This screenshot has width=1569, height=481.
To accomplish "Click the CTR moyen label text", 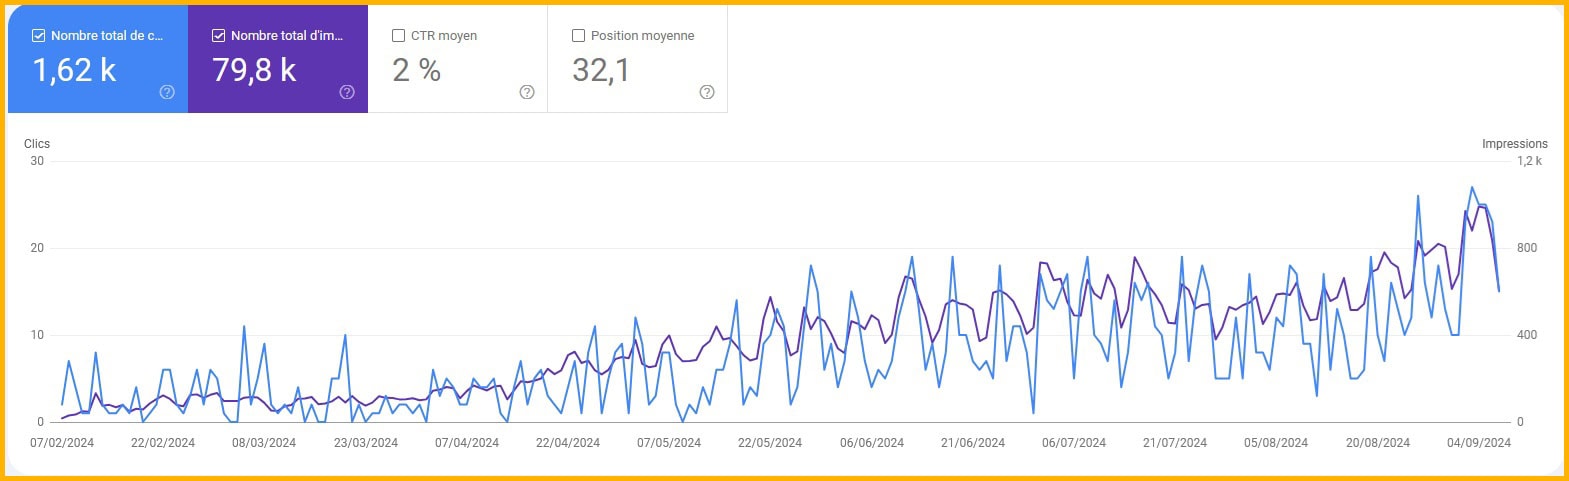I will click(x=444, y=35).
